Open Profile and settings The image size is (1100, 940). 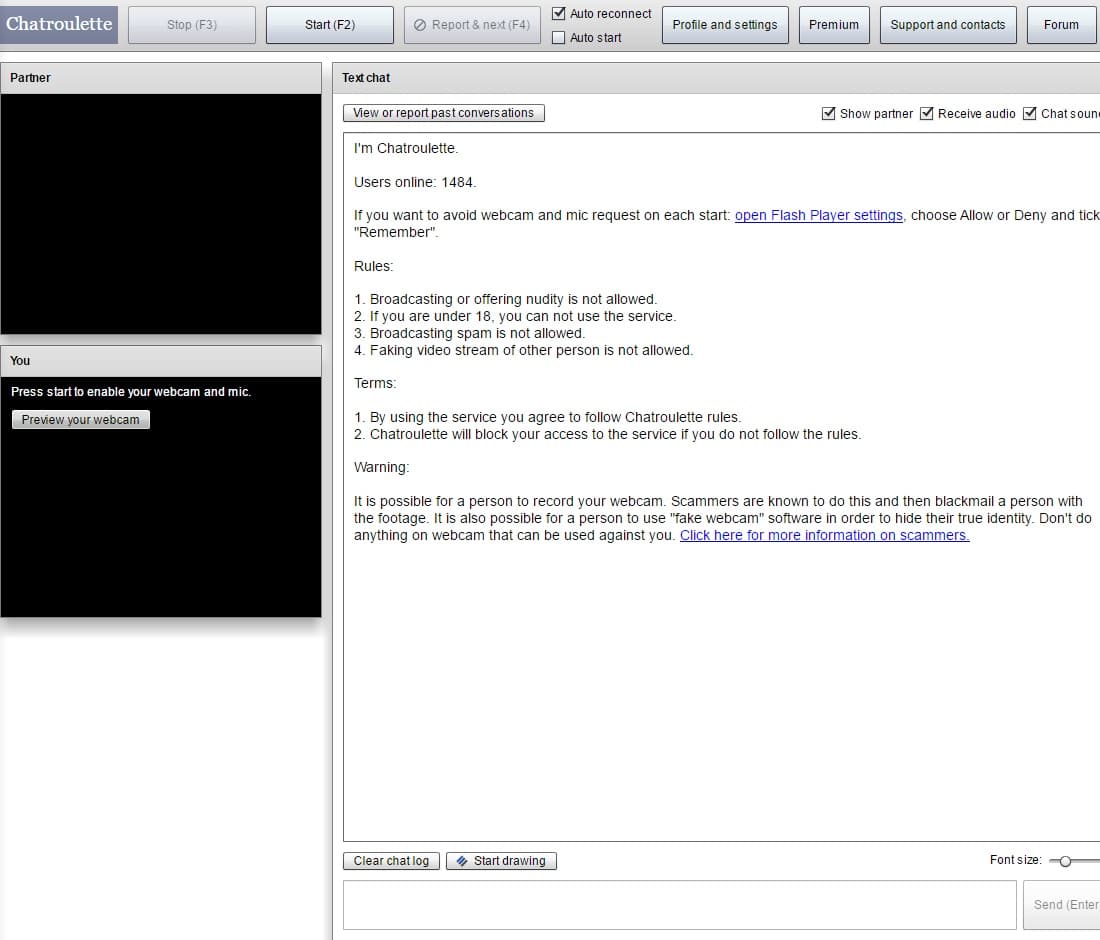725,25
